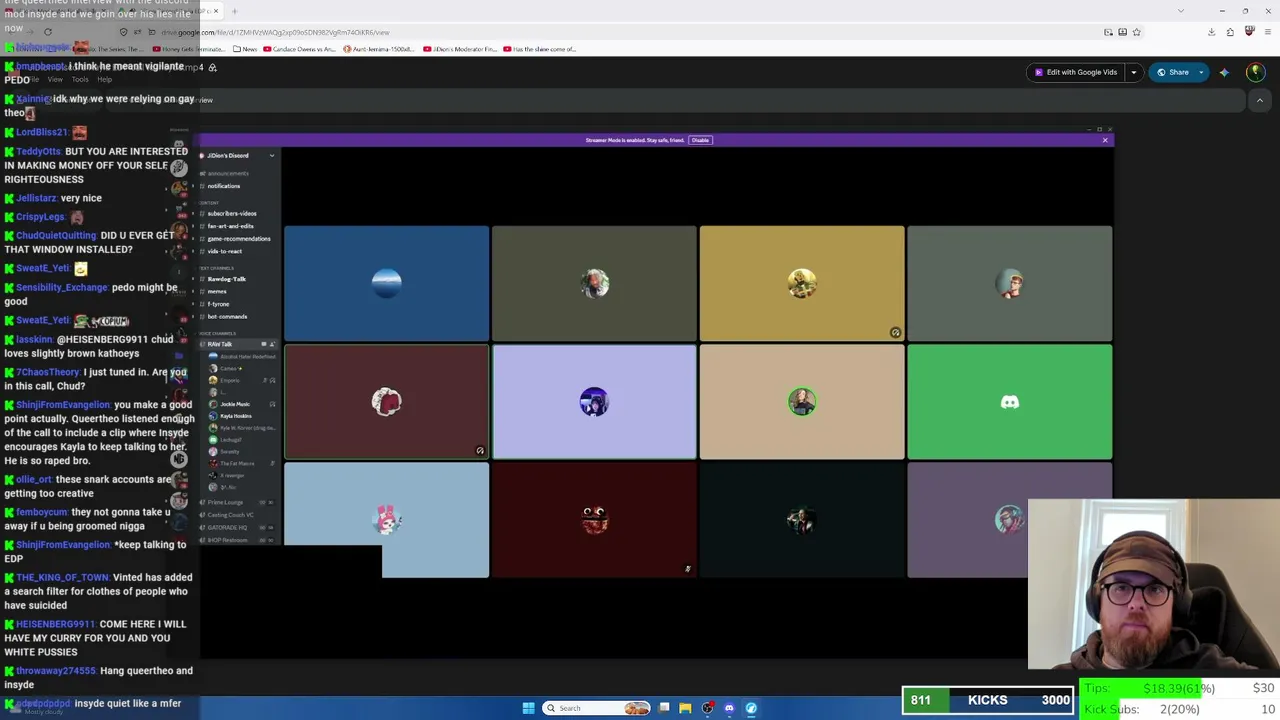Bookmark this page with the star icon
1280x720 pixels.
(1136, 32)
